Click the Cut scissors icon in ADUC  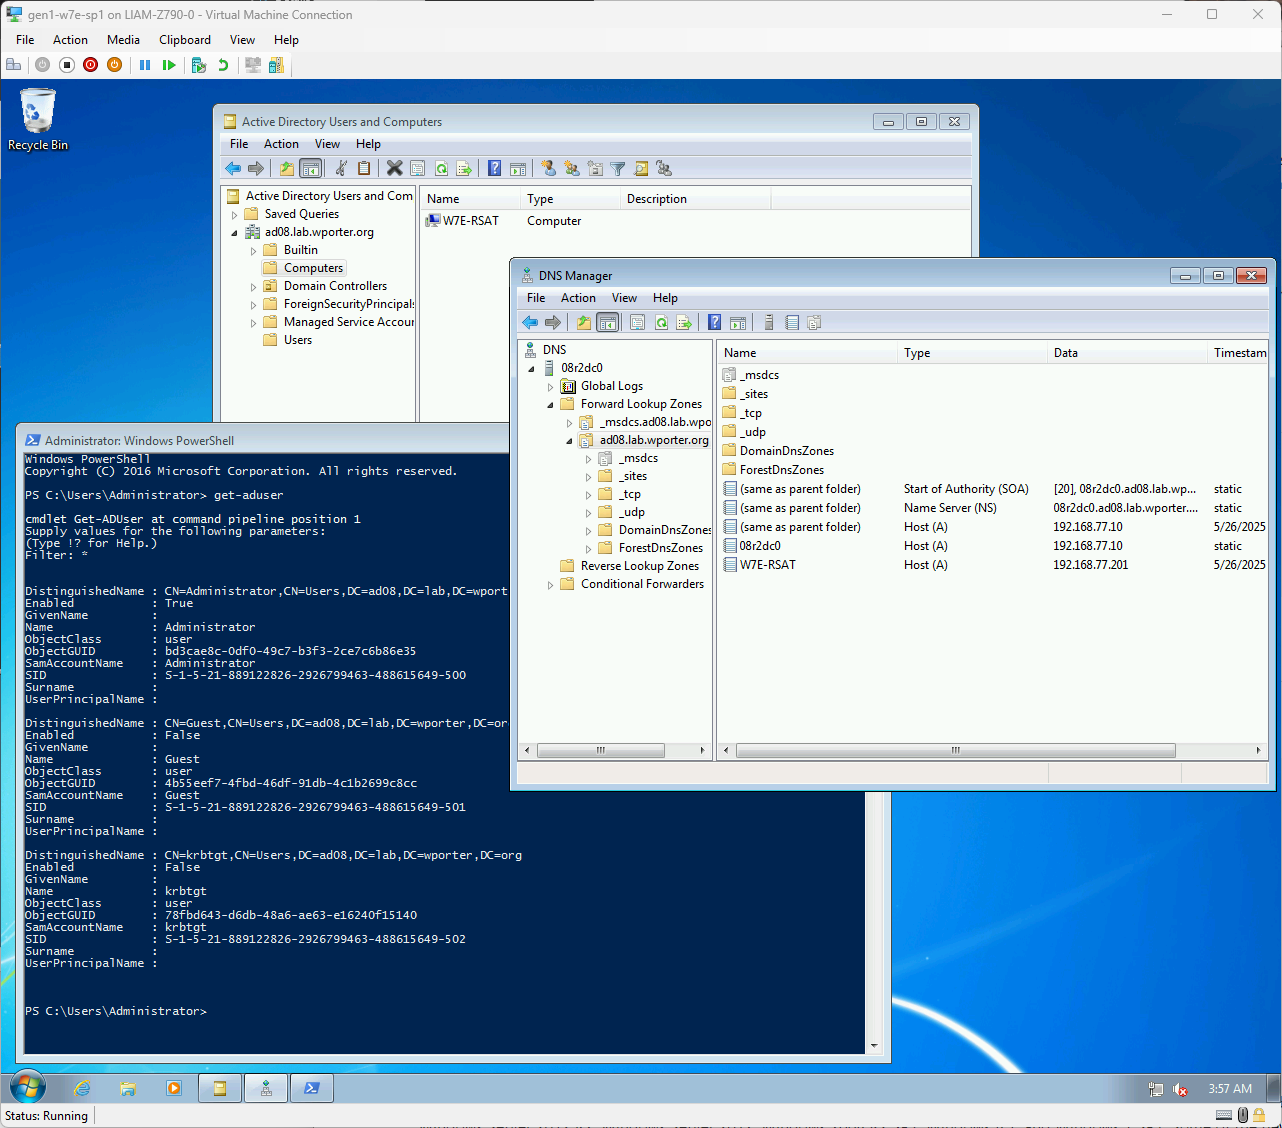[341, 168]
